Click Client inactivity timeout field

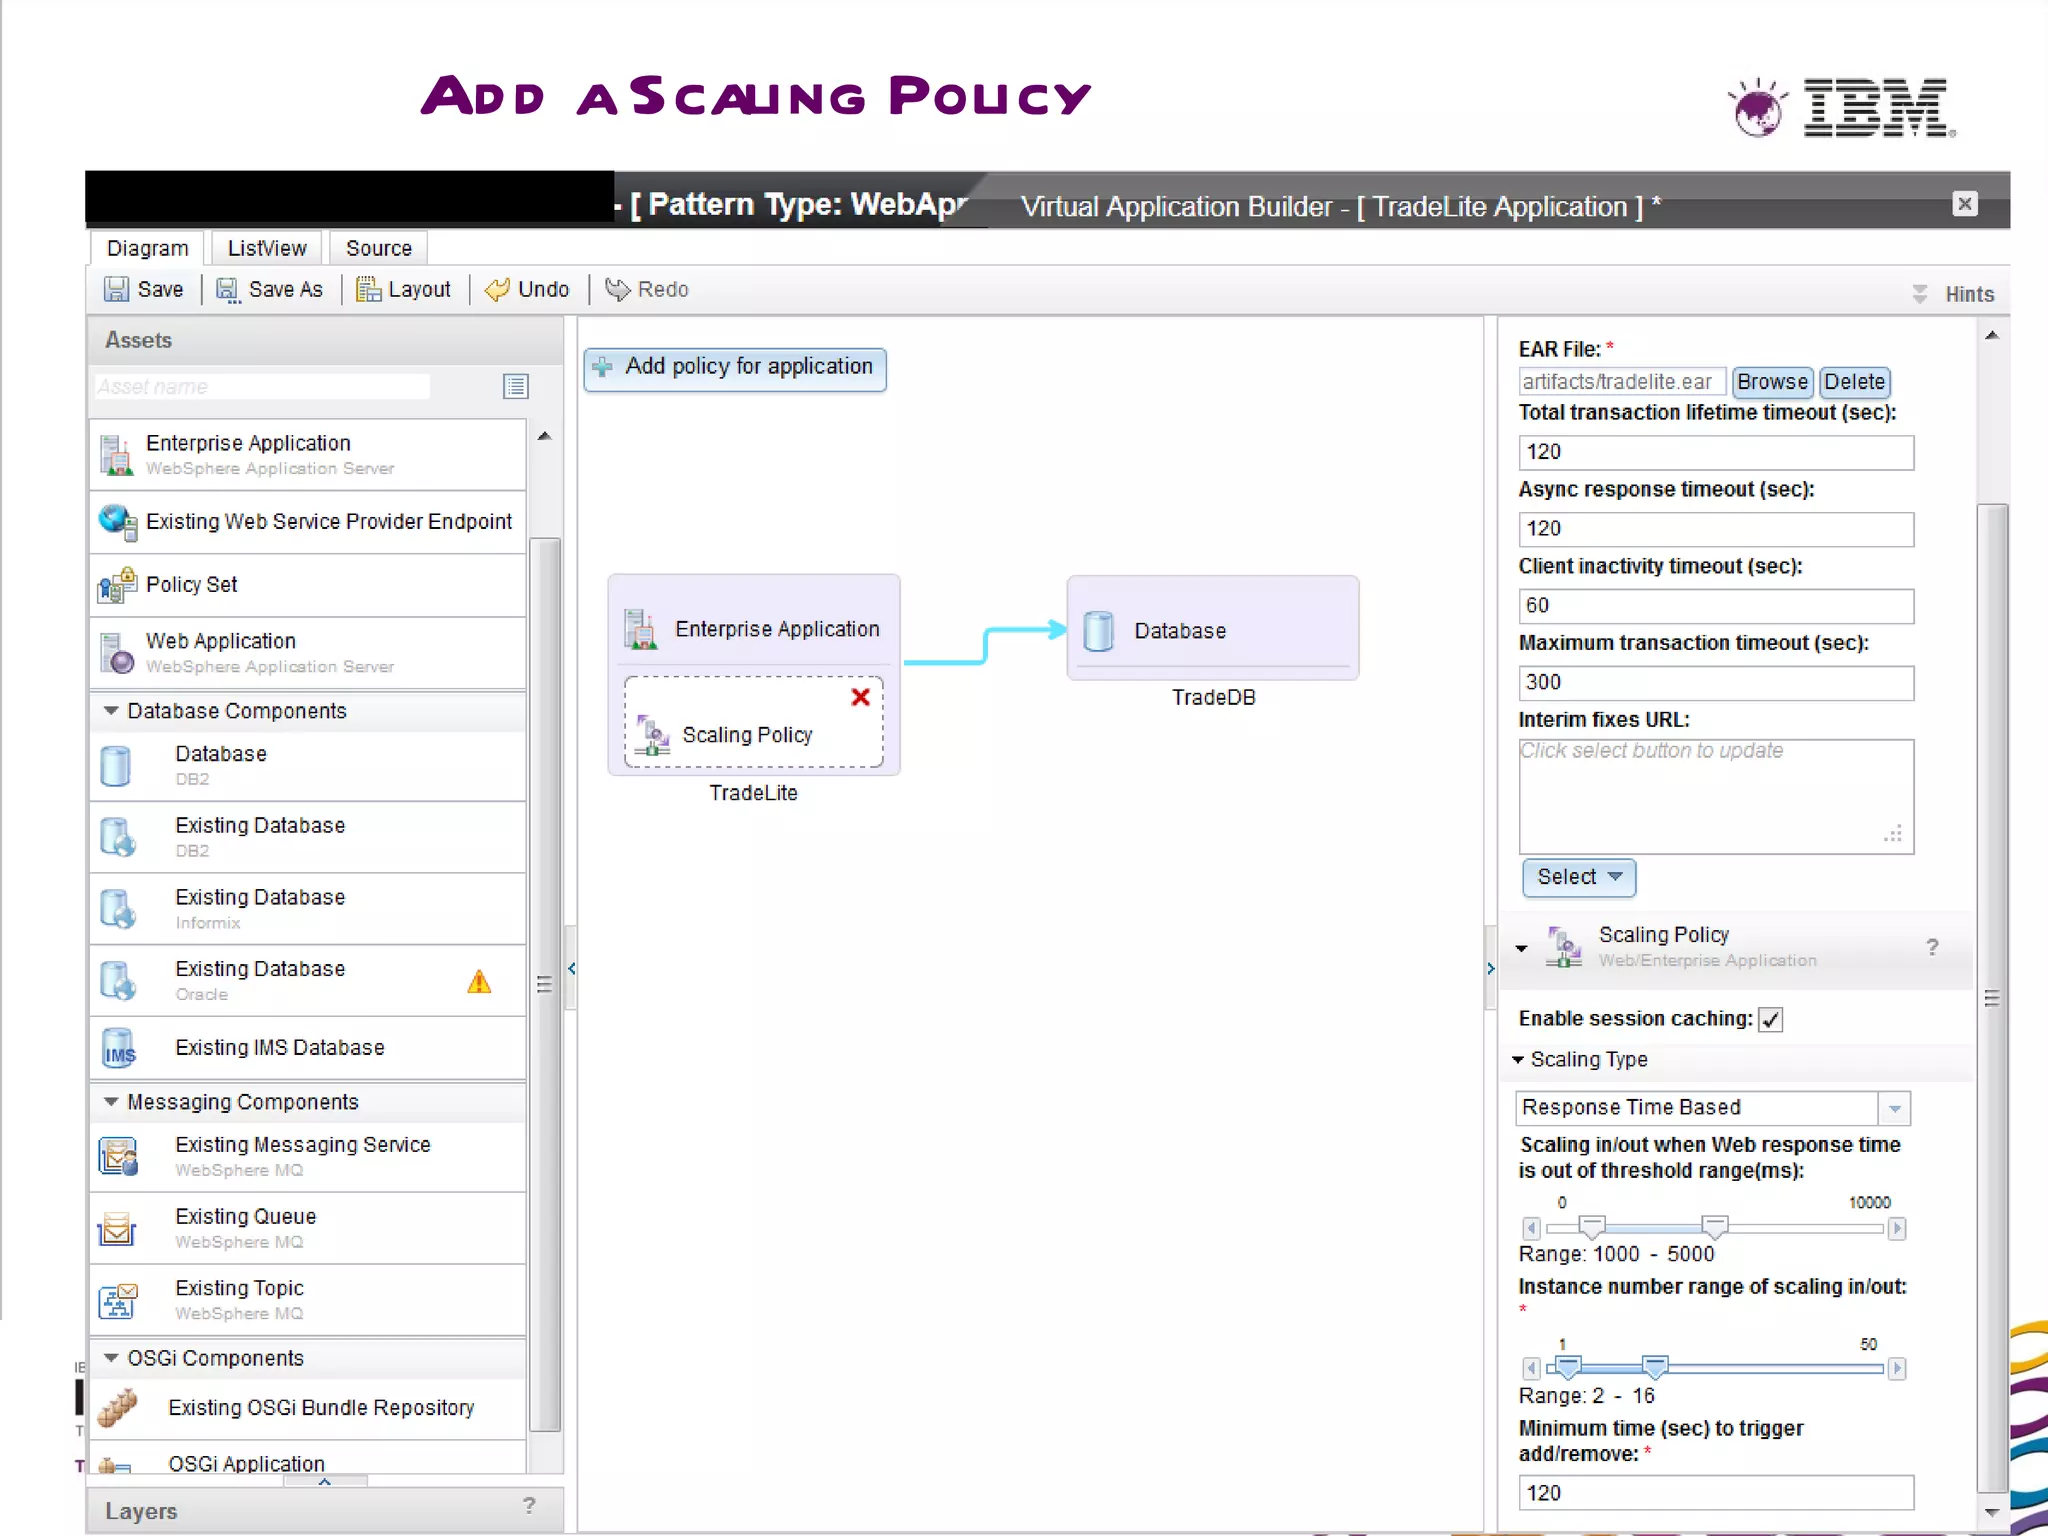[x=1716, y=606]
